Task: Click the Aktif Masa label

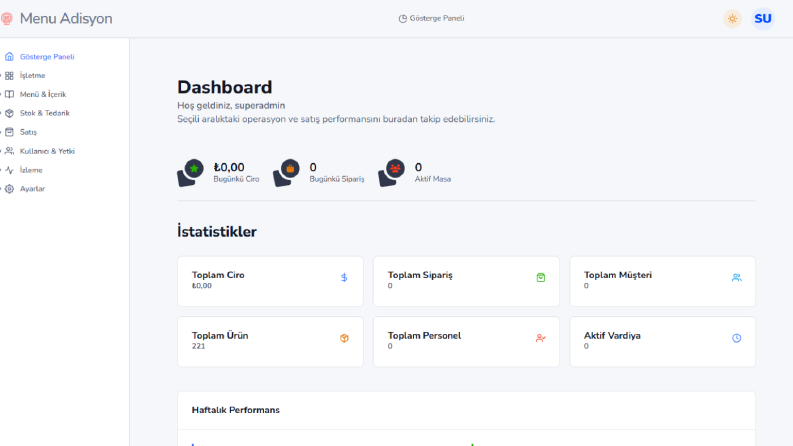Action: (x=432, y=179)
